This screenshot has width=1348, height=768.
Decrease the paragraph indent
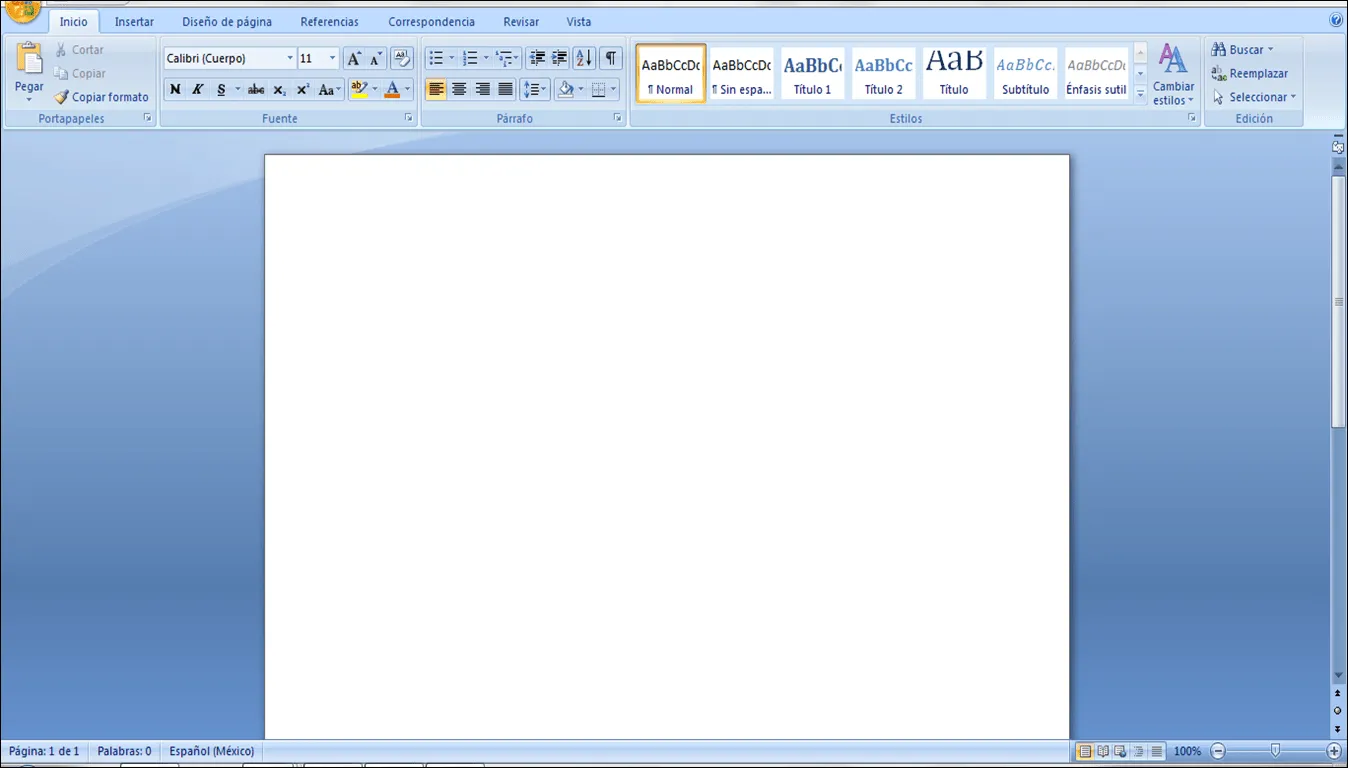[x=537, y=58]
